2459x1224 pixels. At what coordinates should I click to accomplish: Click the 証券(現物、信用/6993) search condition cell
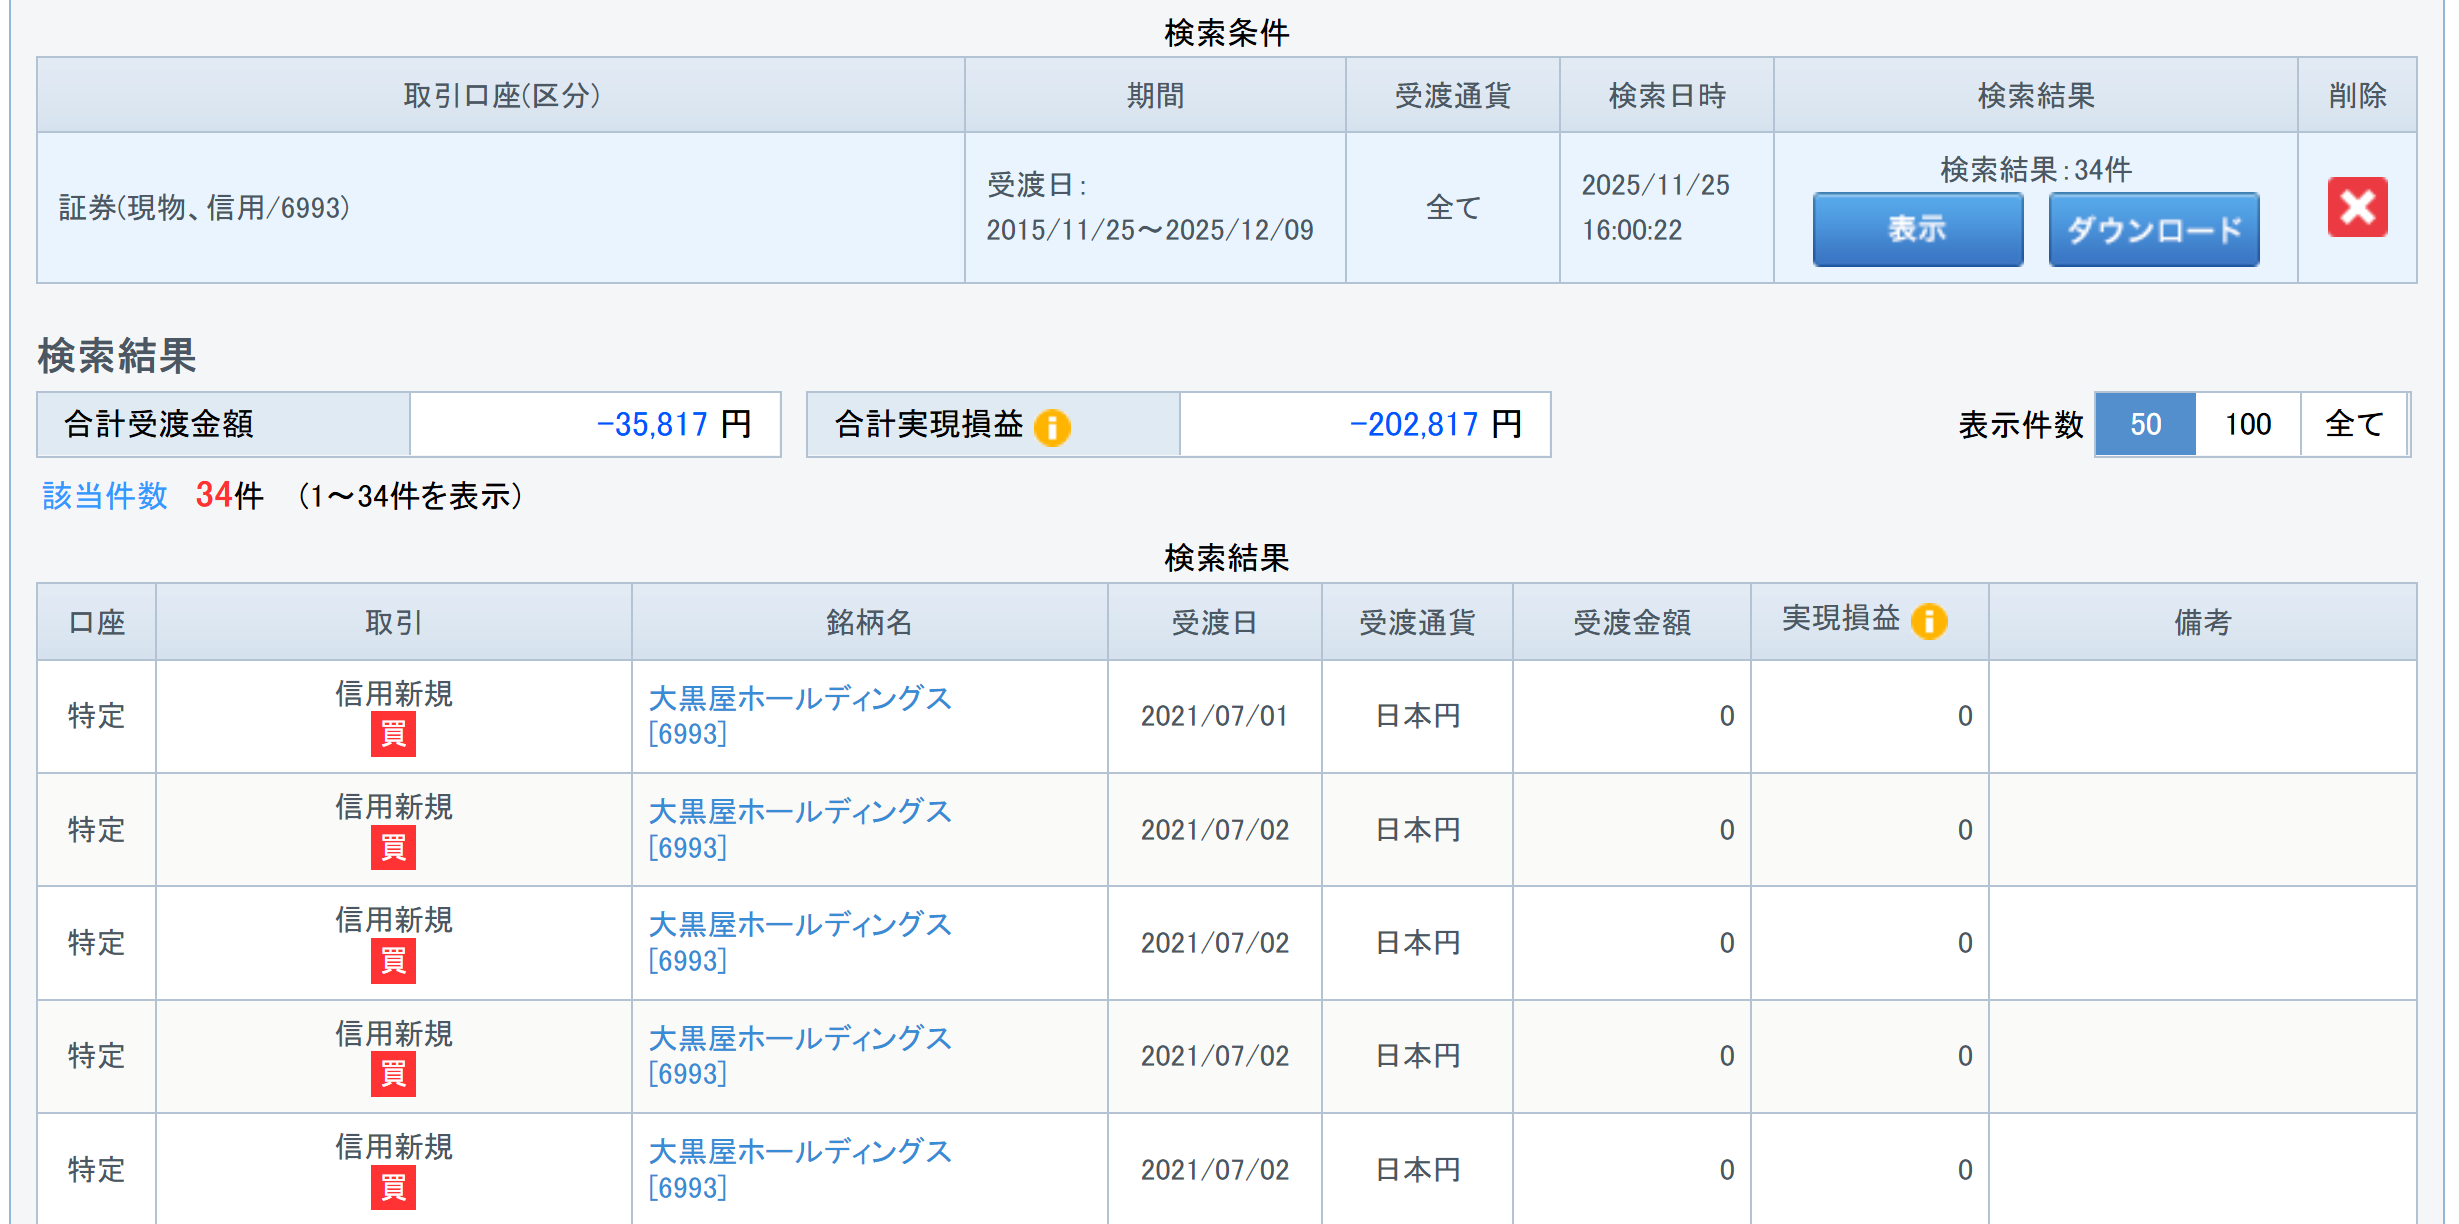tap(205, 207)
